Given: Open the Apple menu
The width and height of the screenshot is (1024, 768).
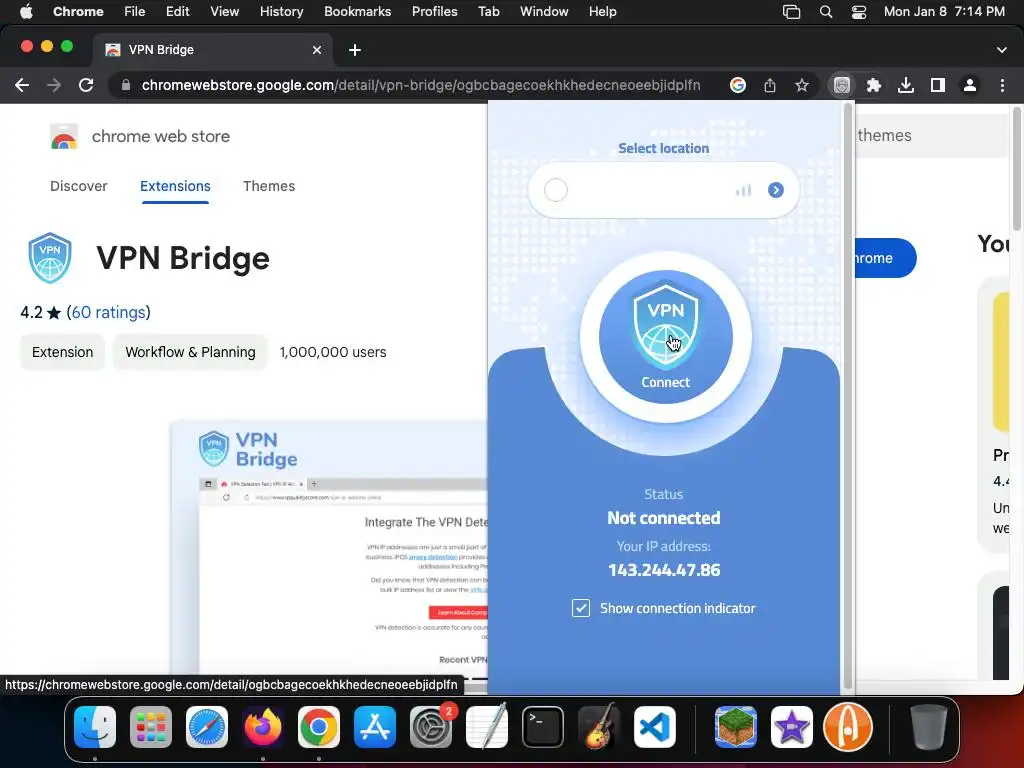Looking at the screenshot, I should [x=26, y=12].
